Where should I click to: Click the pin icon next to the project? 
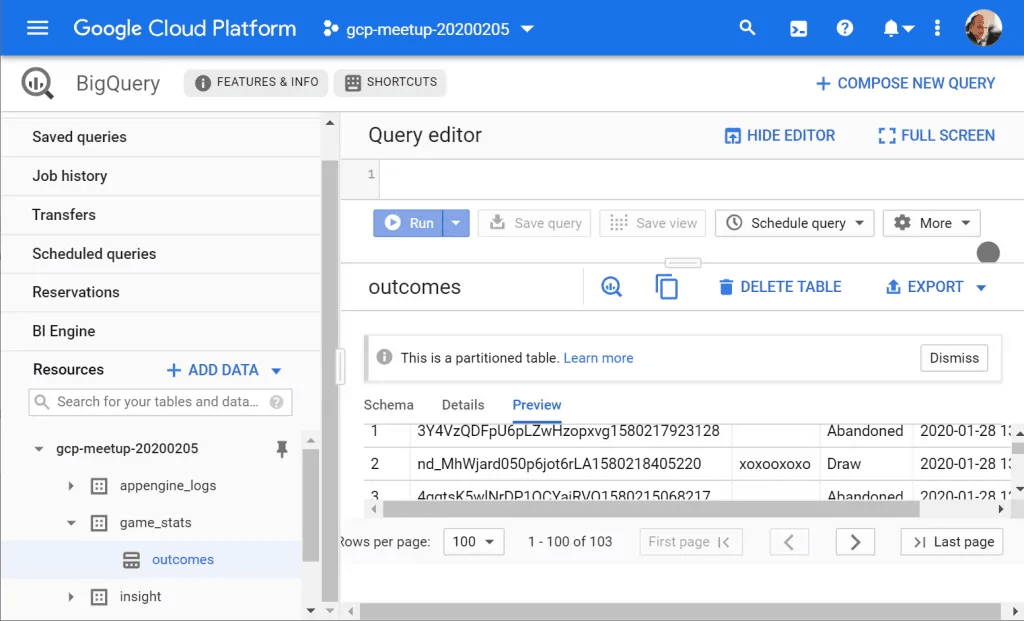pyautogui.click(x=281, y=449)
